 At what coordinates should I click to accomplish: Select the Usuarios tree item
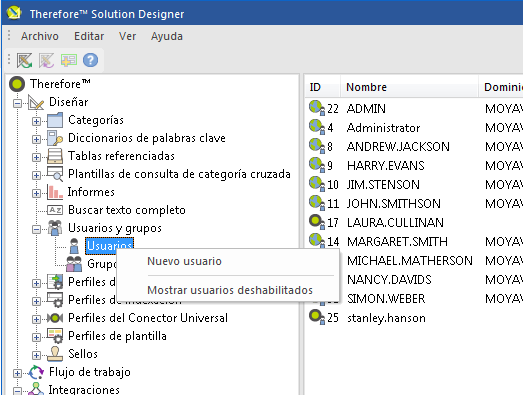point(109,246)
